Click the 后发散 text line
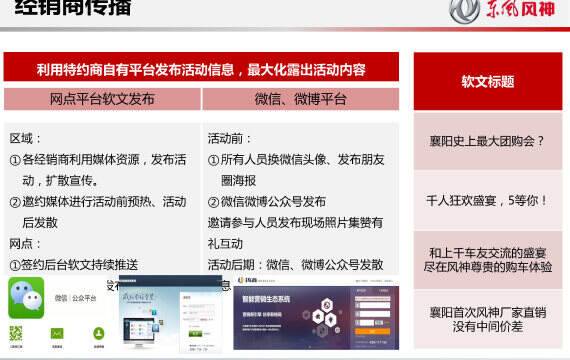Screen dimensions: 570x360 (x=40, y=223)
